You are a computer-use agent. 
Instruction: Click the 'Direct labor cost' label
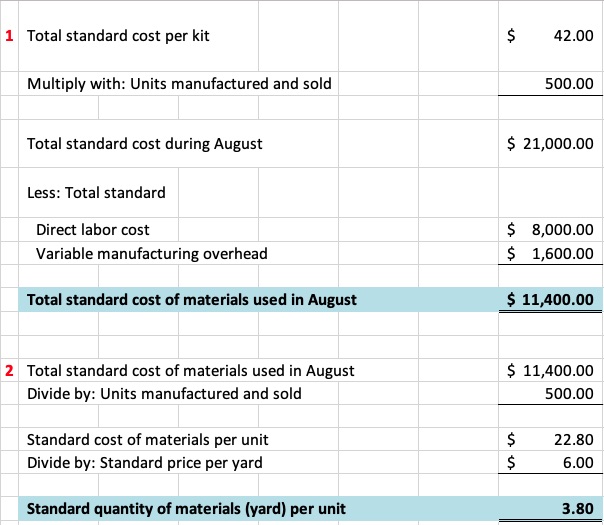(93, 229)
